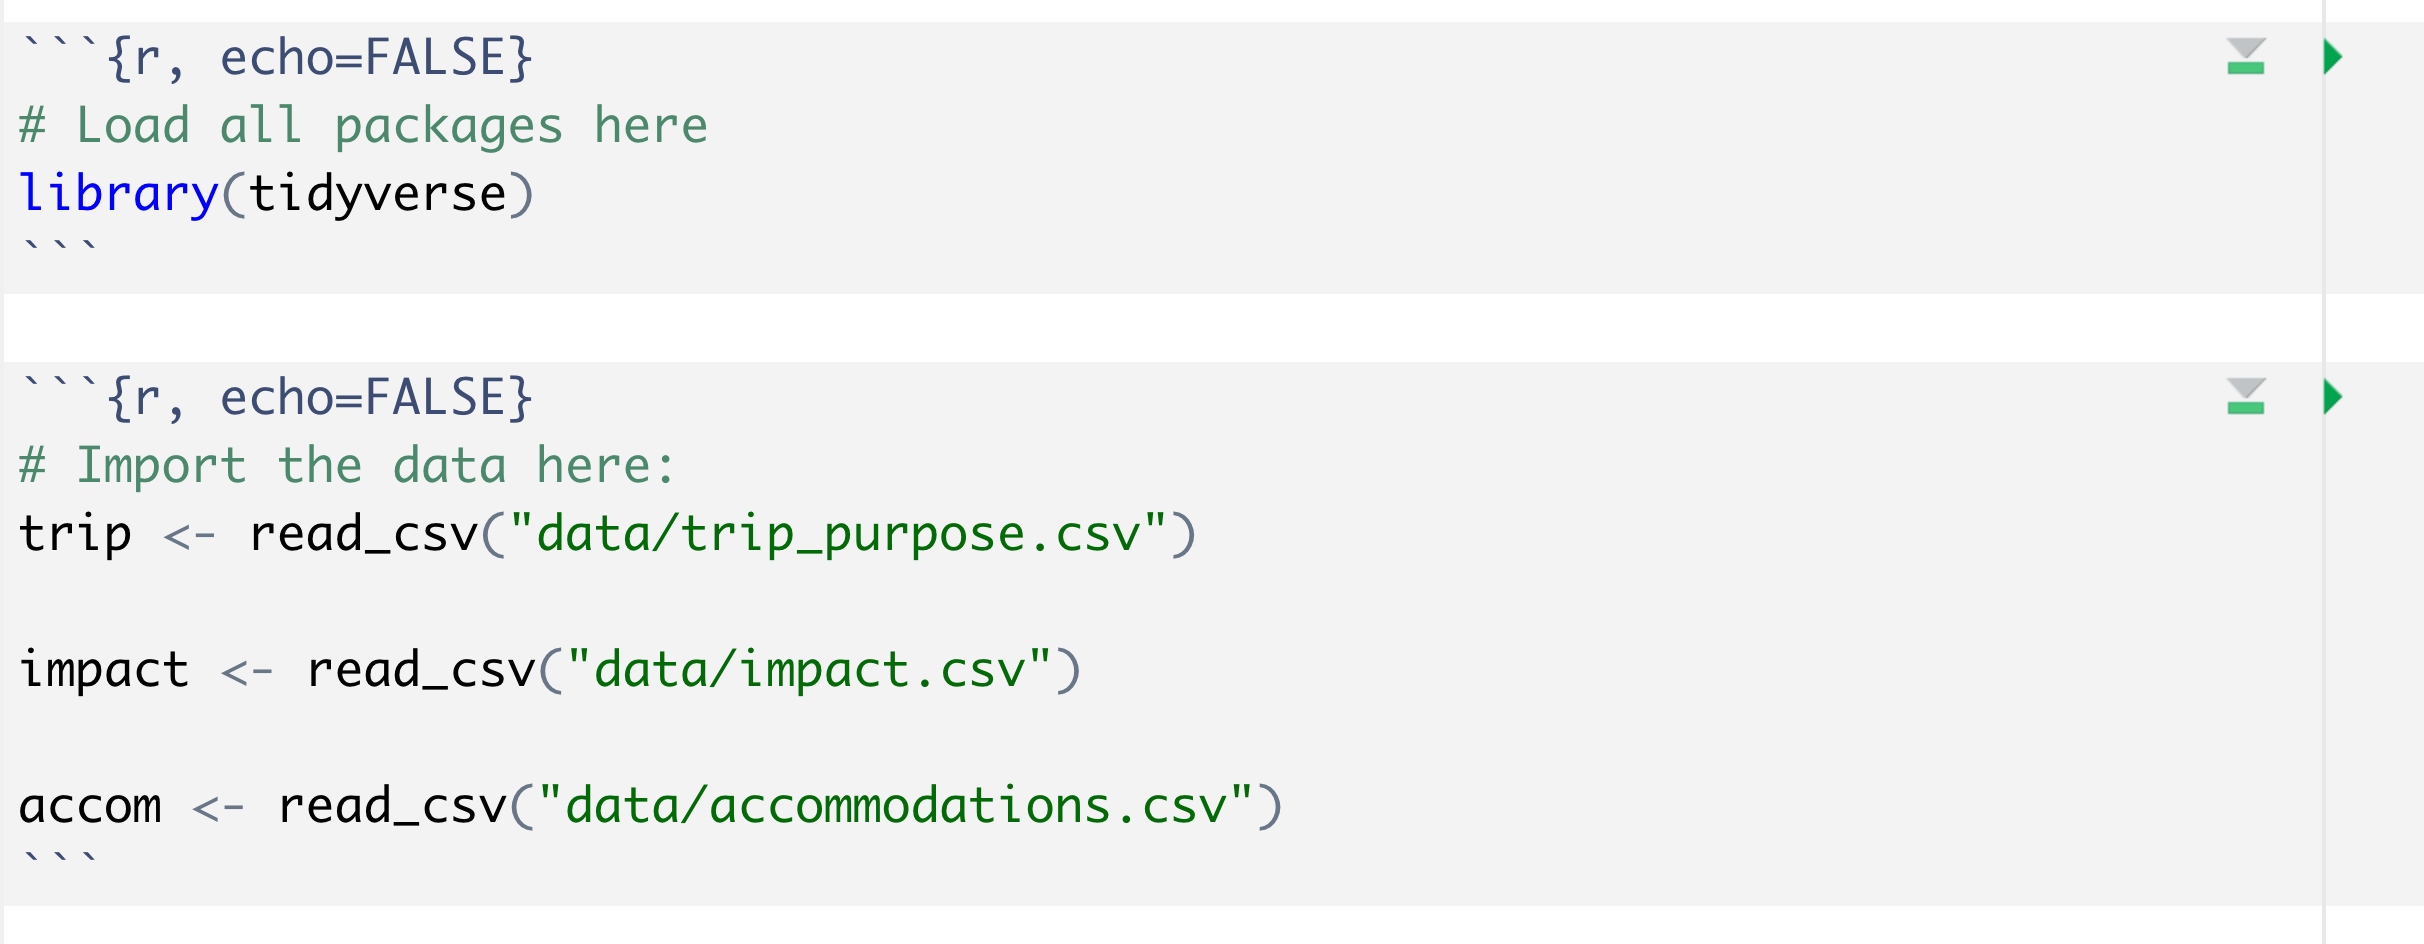2424x944 pixels.
Task: Click the "# Import the data here:" comment
Action: pos(347,466)
